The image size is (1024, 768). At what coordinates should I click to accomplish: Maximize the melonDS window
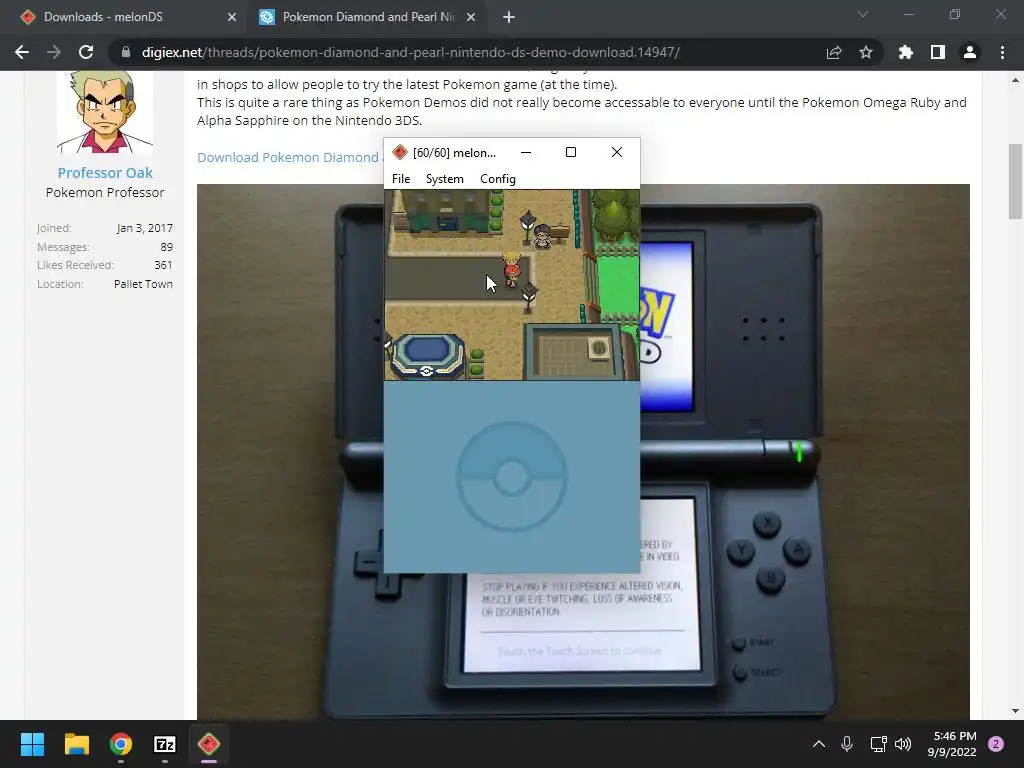pyautogui.click(x=571, y=152)
